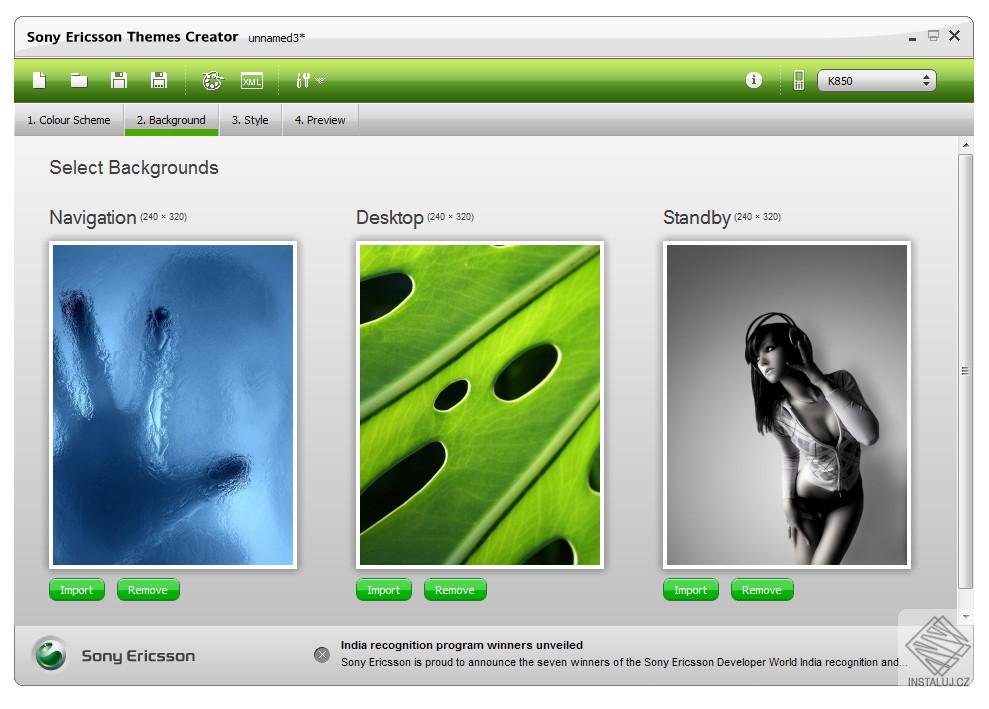Open the K850 device selector
Viewport: 989px width, 709px height.
click(875, 79)
